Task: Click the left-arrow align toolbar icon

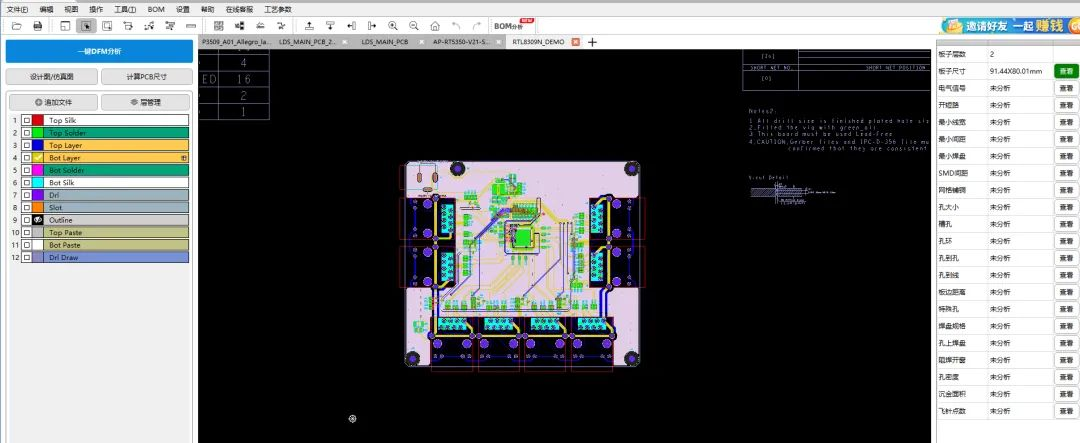Action: click(x=351, y=26)
